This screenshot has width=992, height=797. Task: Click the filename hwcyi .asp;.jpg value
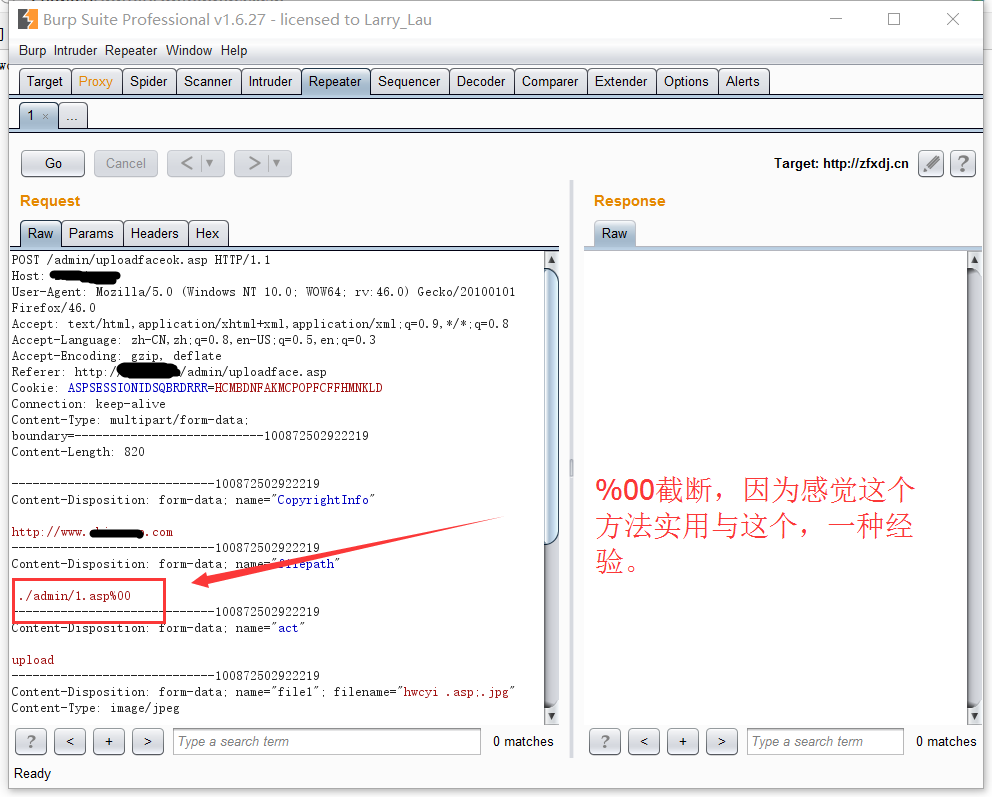point(456,692)
